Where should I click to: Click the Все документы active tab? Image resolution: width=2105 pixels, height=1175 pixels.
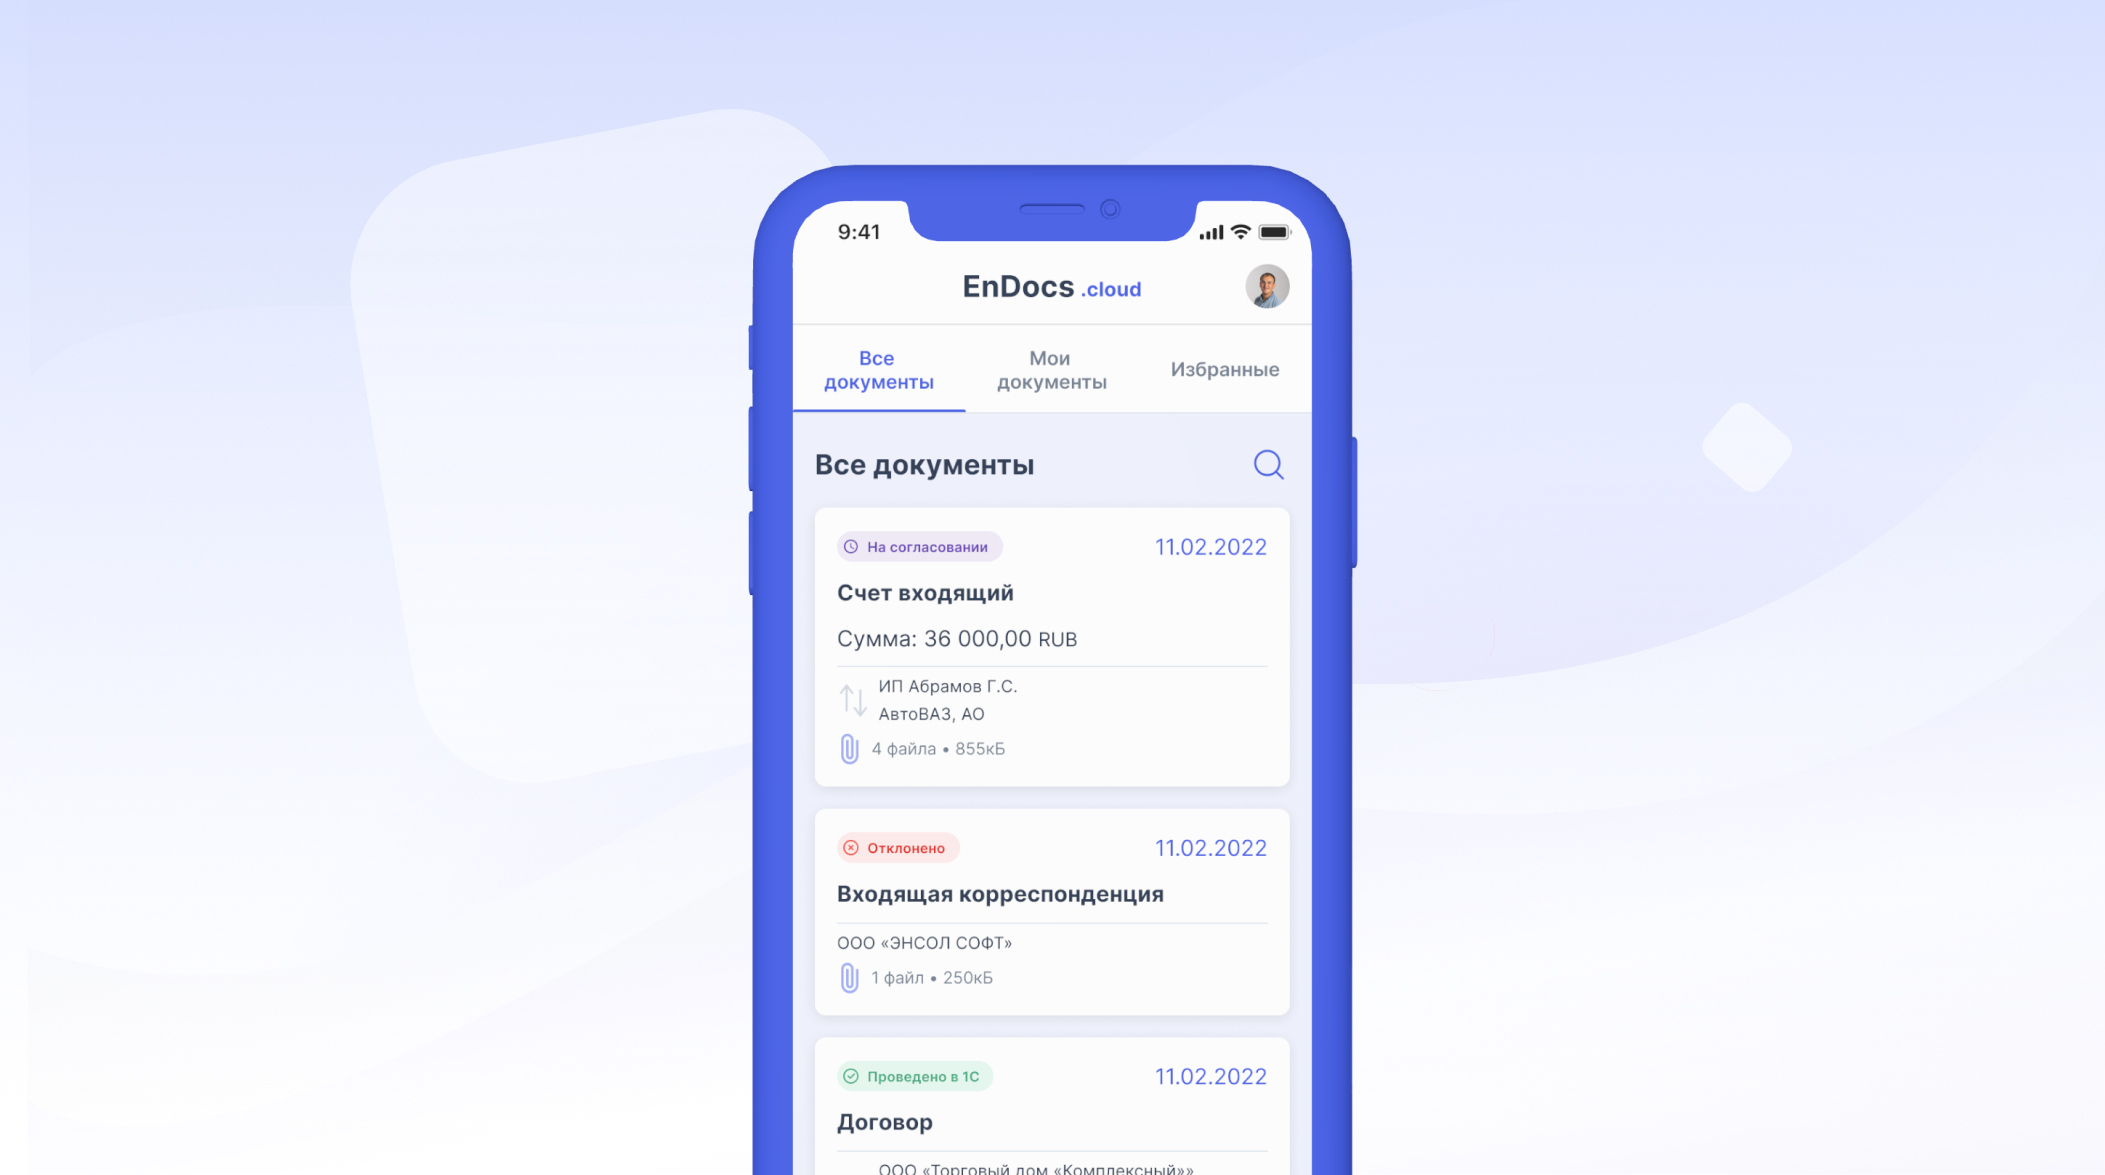click(879, 369)
